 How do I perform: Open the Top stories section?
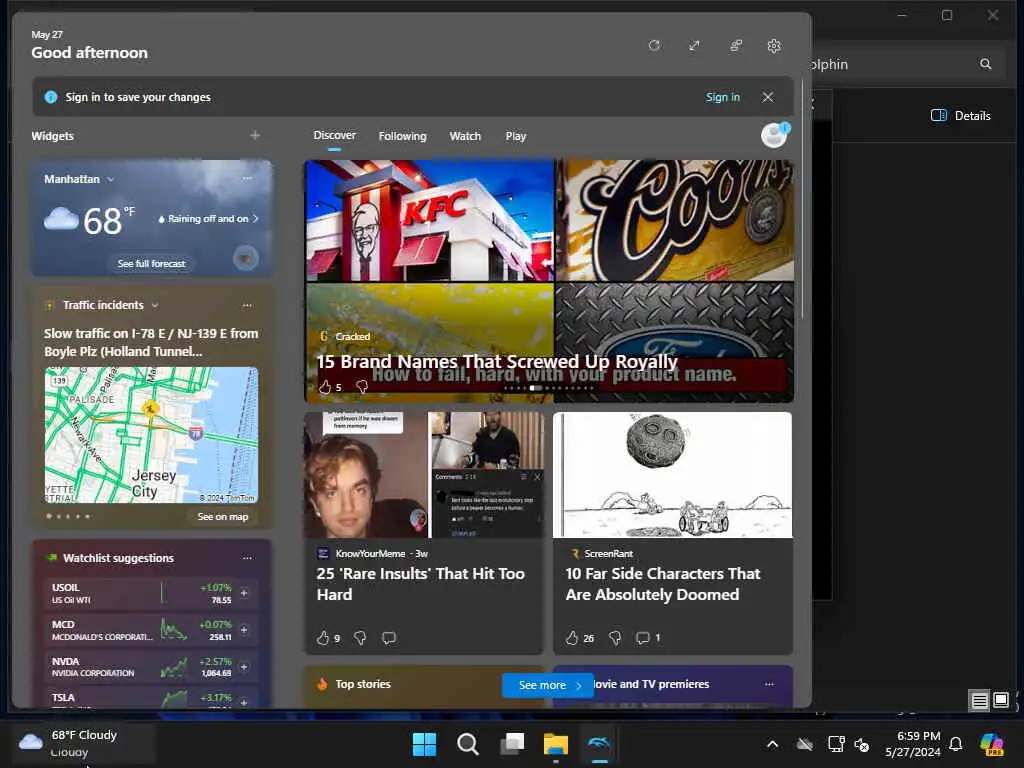pyautogui.click(x=363, y=684)
